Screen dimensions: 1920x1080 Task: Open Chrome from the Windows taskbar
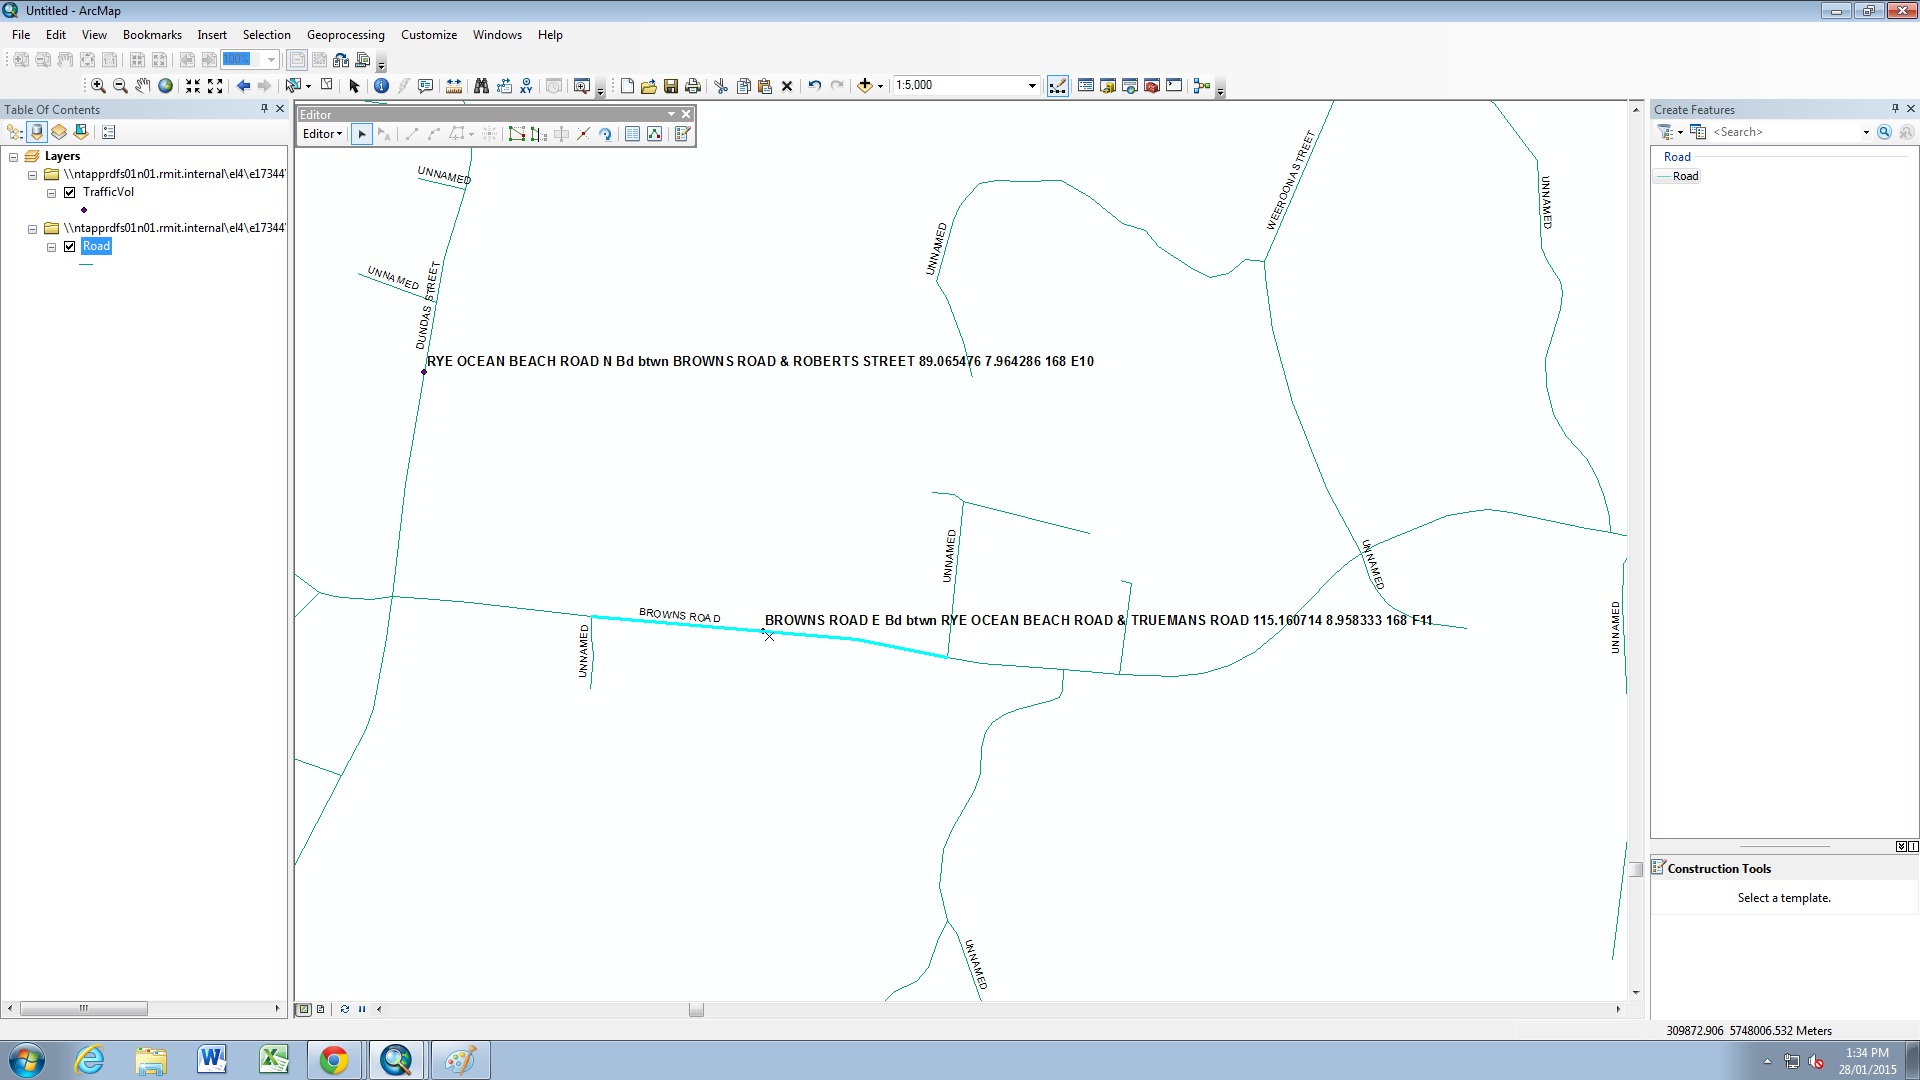(x=334, y=1060)
